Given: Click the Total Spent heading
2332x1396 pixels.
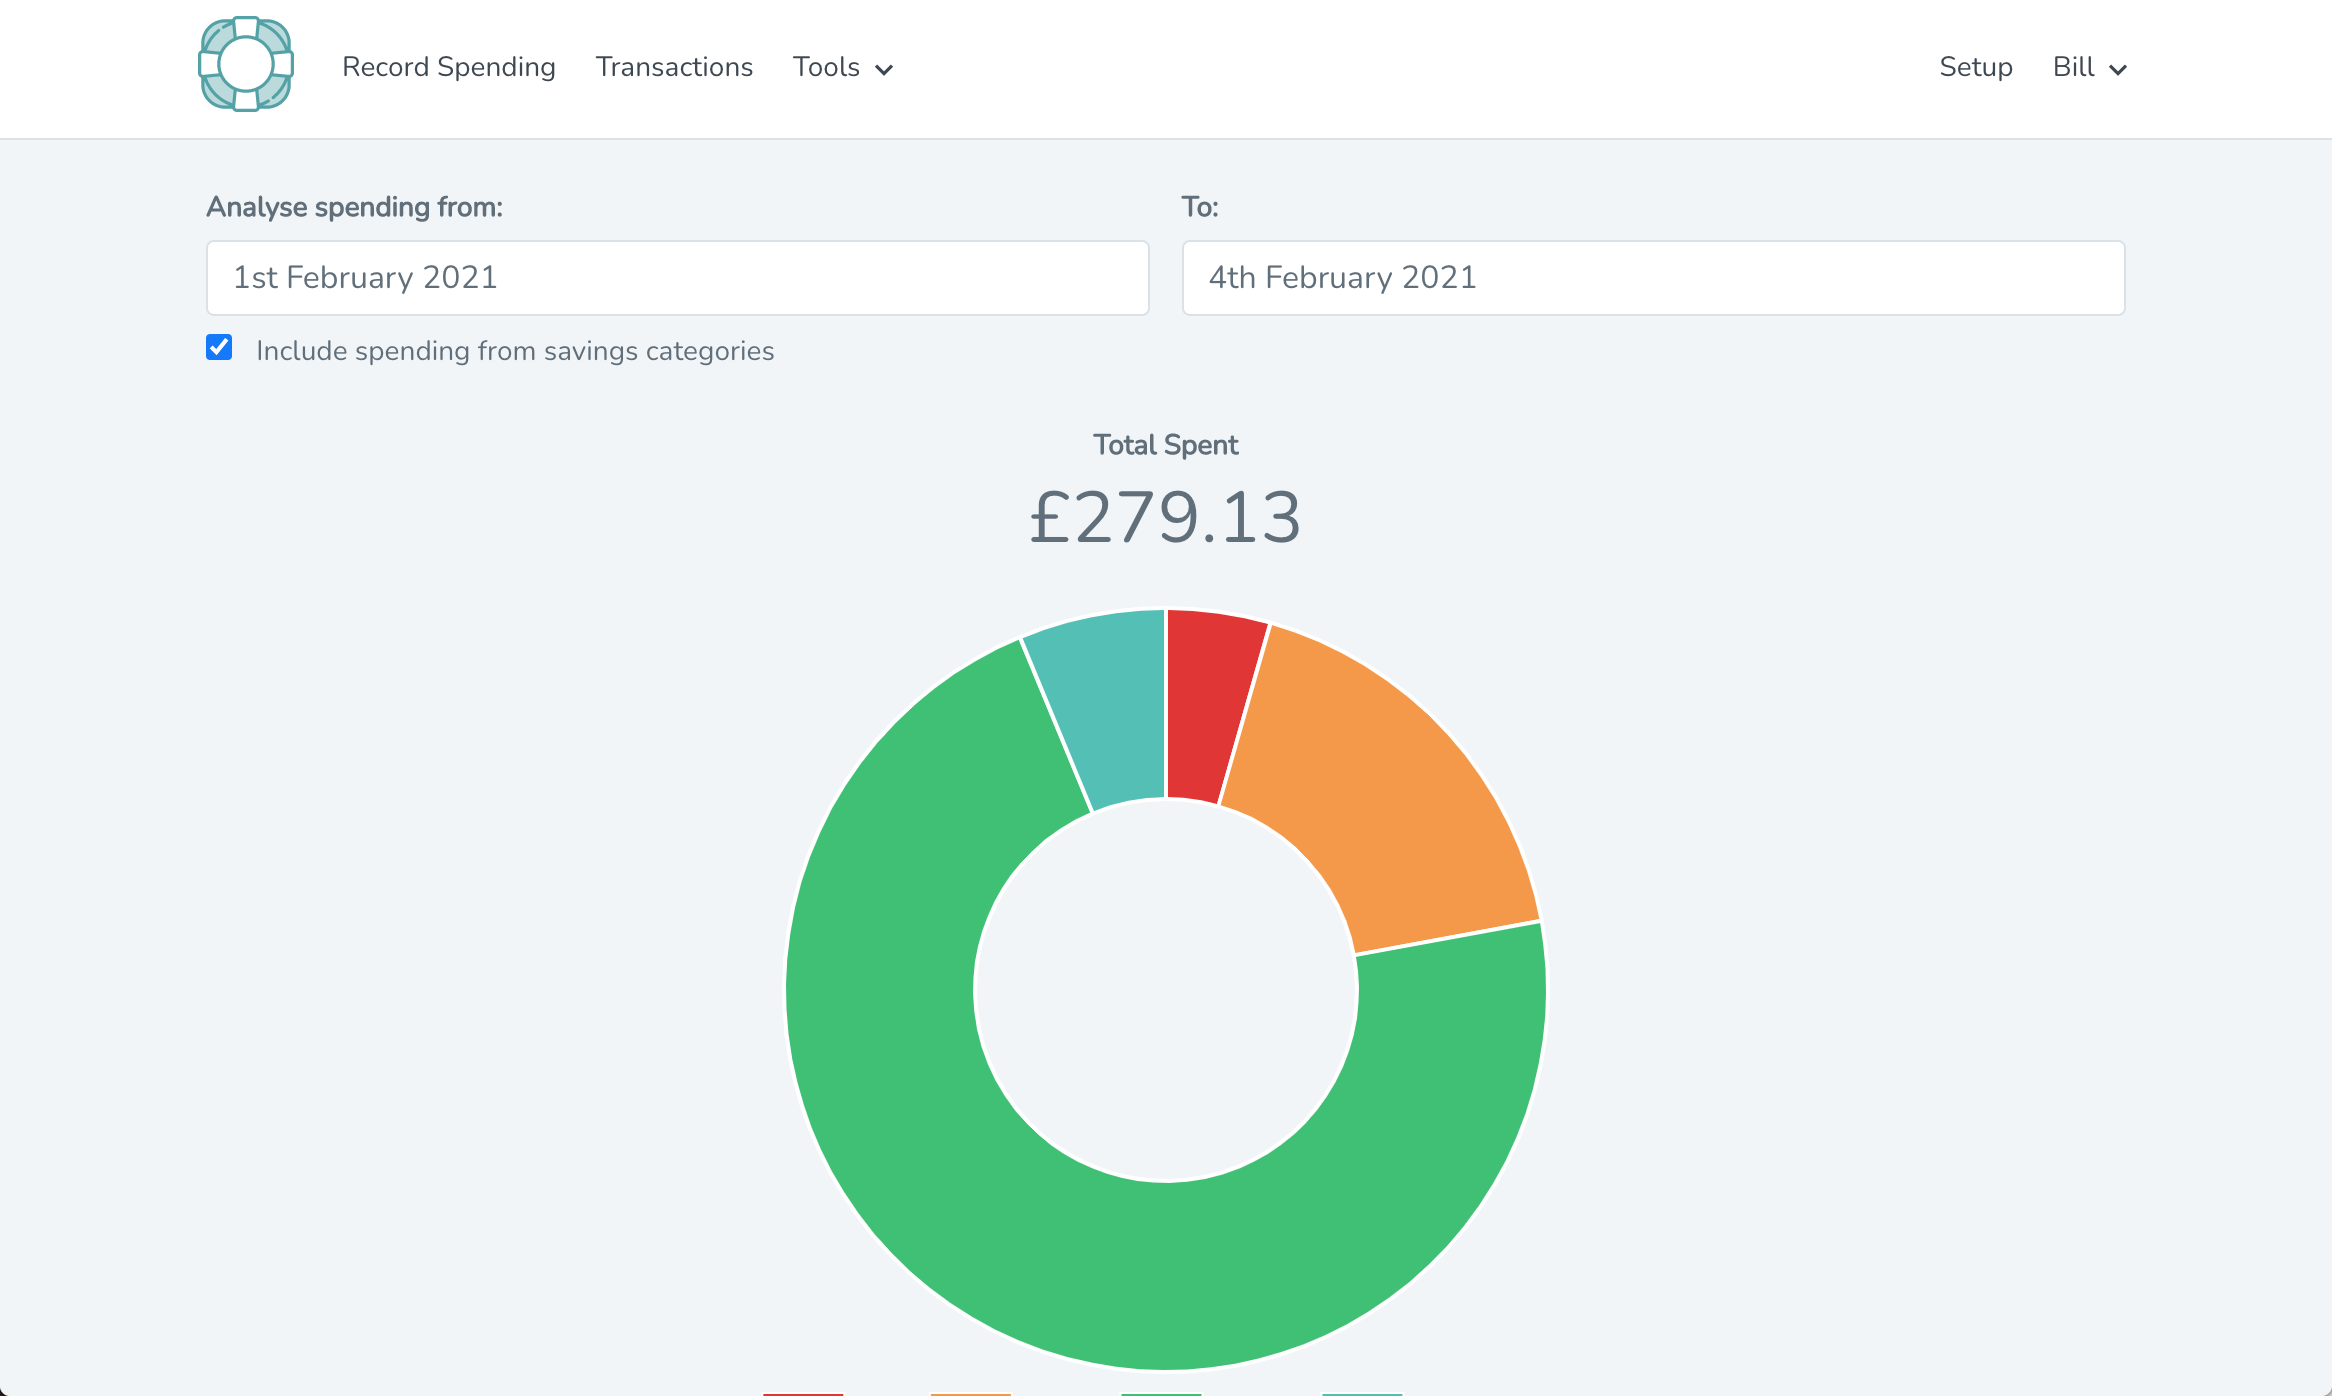Looking at the screenshot, I should 1165,445.
